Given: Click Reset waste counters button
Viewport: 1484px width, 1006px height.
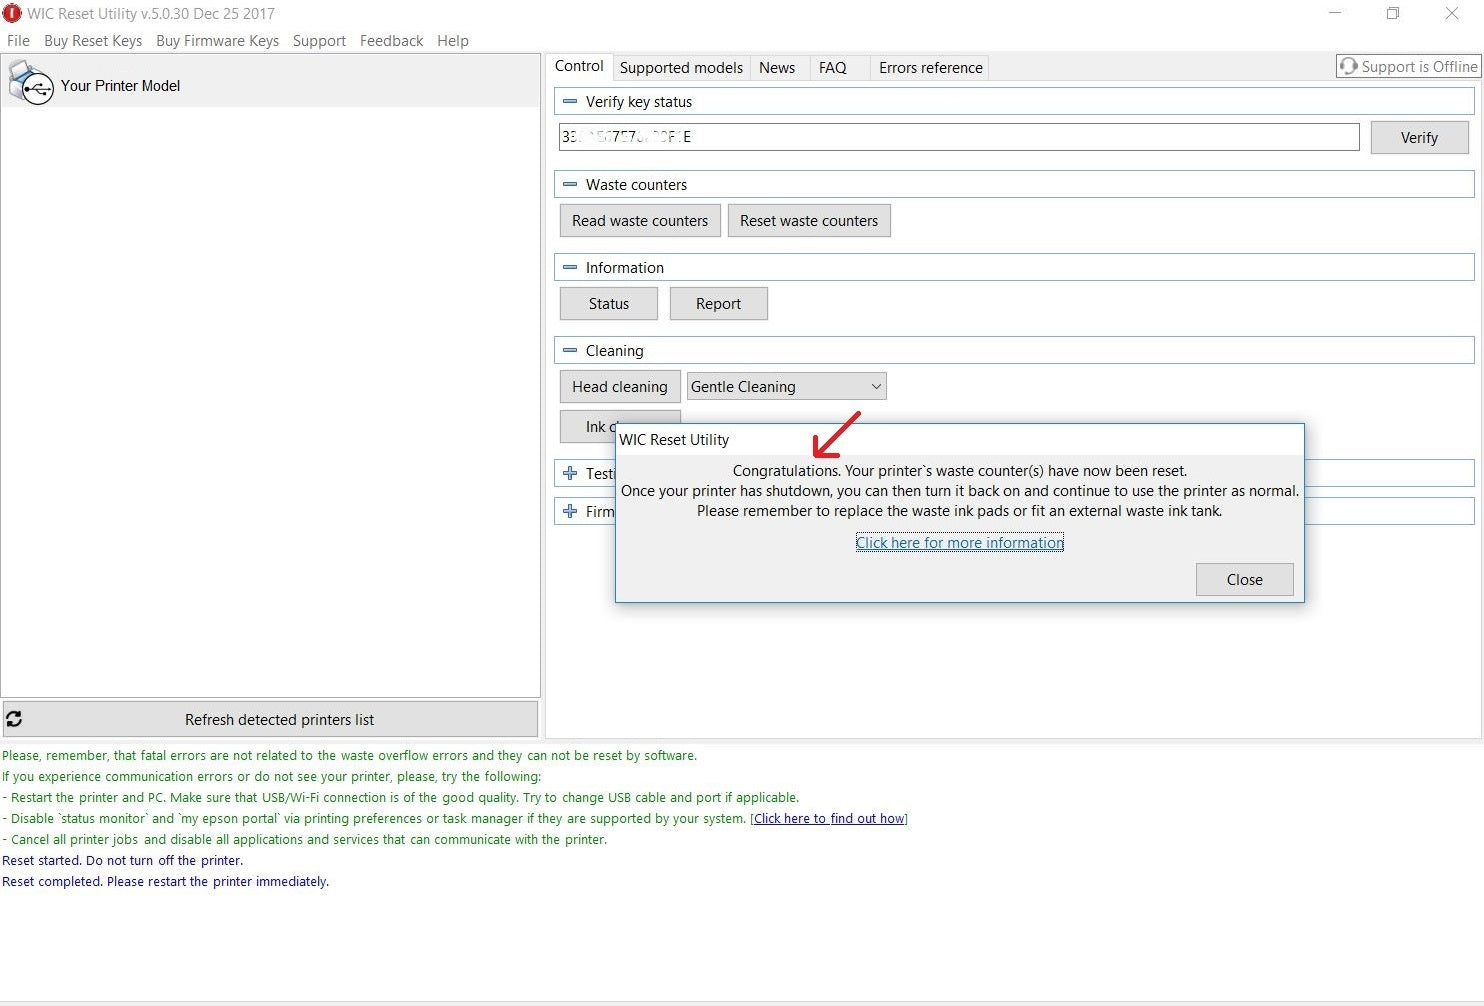Looking at the screenshot, I should (809, 220).
